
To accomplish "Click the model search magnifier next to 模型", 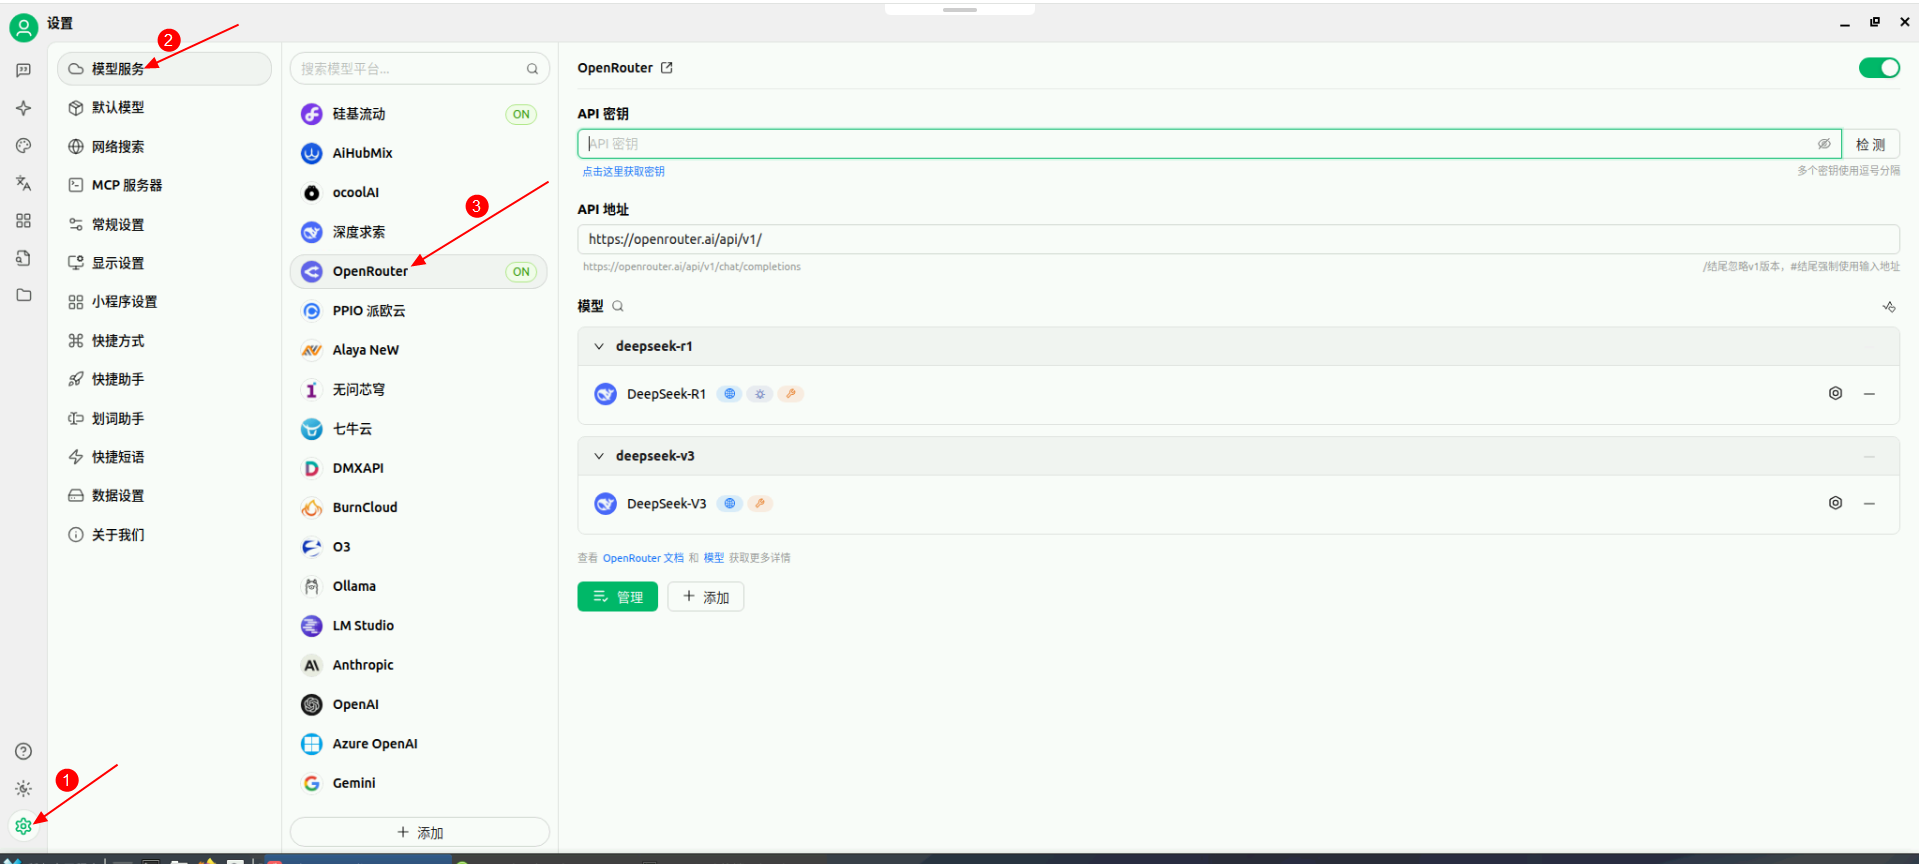I will [618, 306].
